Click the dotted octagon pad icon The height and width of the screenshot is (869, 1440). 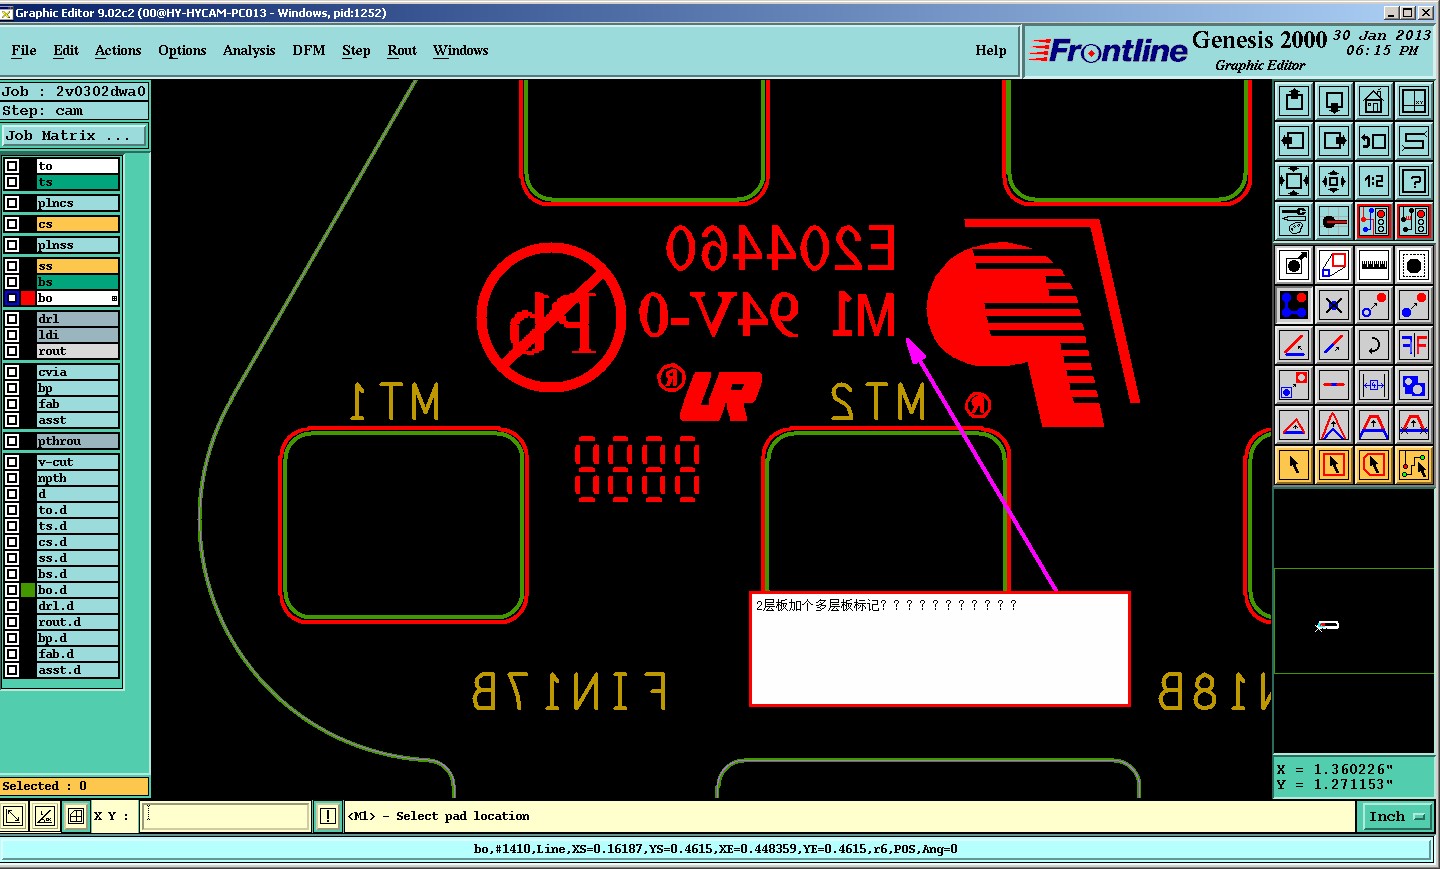[1414, 265]
